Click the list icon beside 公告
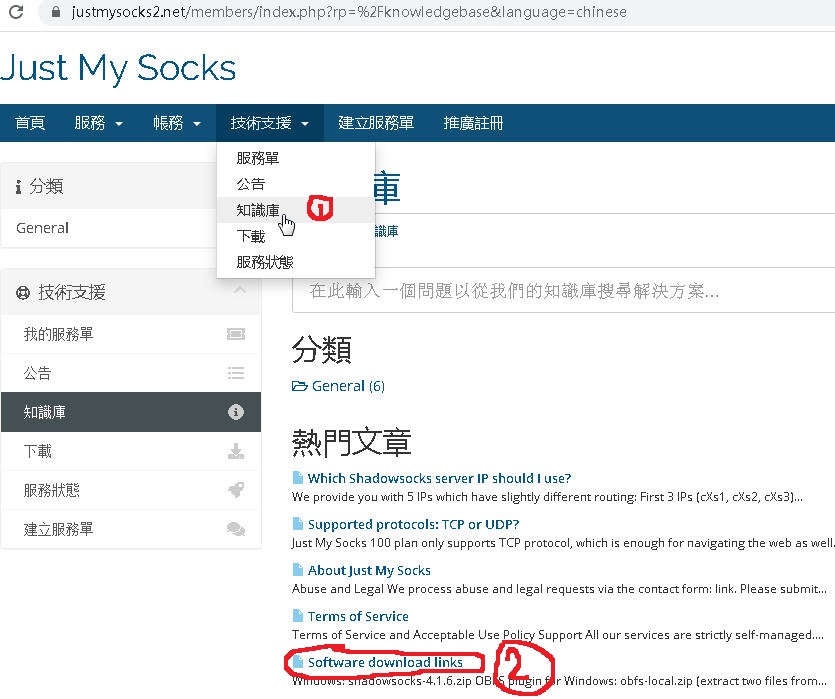 coord(236,373)
